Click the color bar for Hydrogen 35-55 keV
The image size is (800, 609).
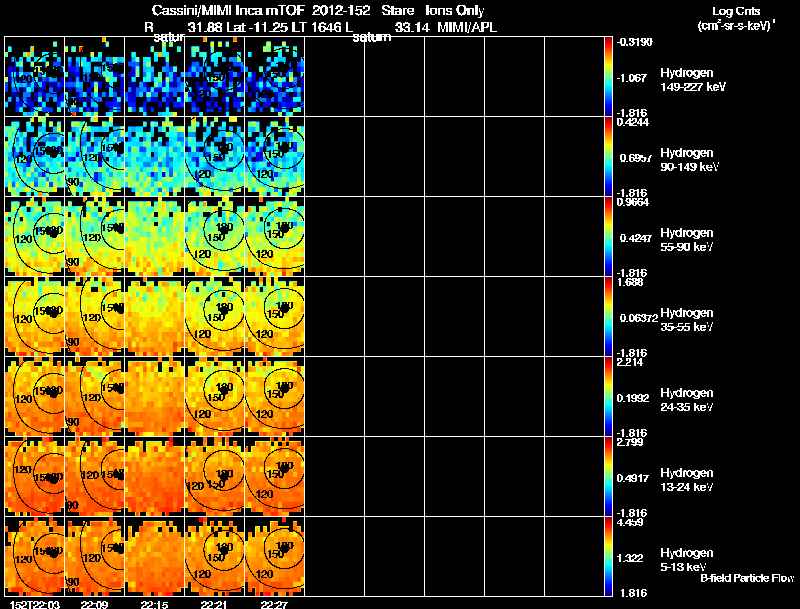[x=608, y=317]
